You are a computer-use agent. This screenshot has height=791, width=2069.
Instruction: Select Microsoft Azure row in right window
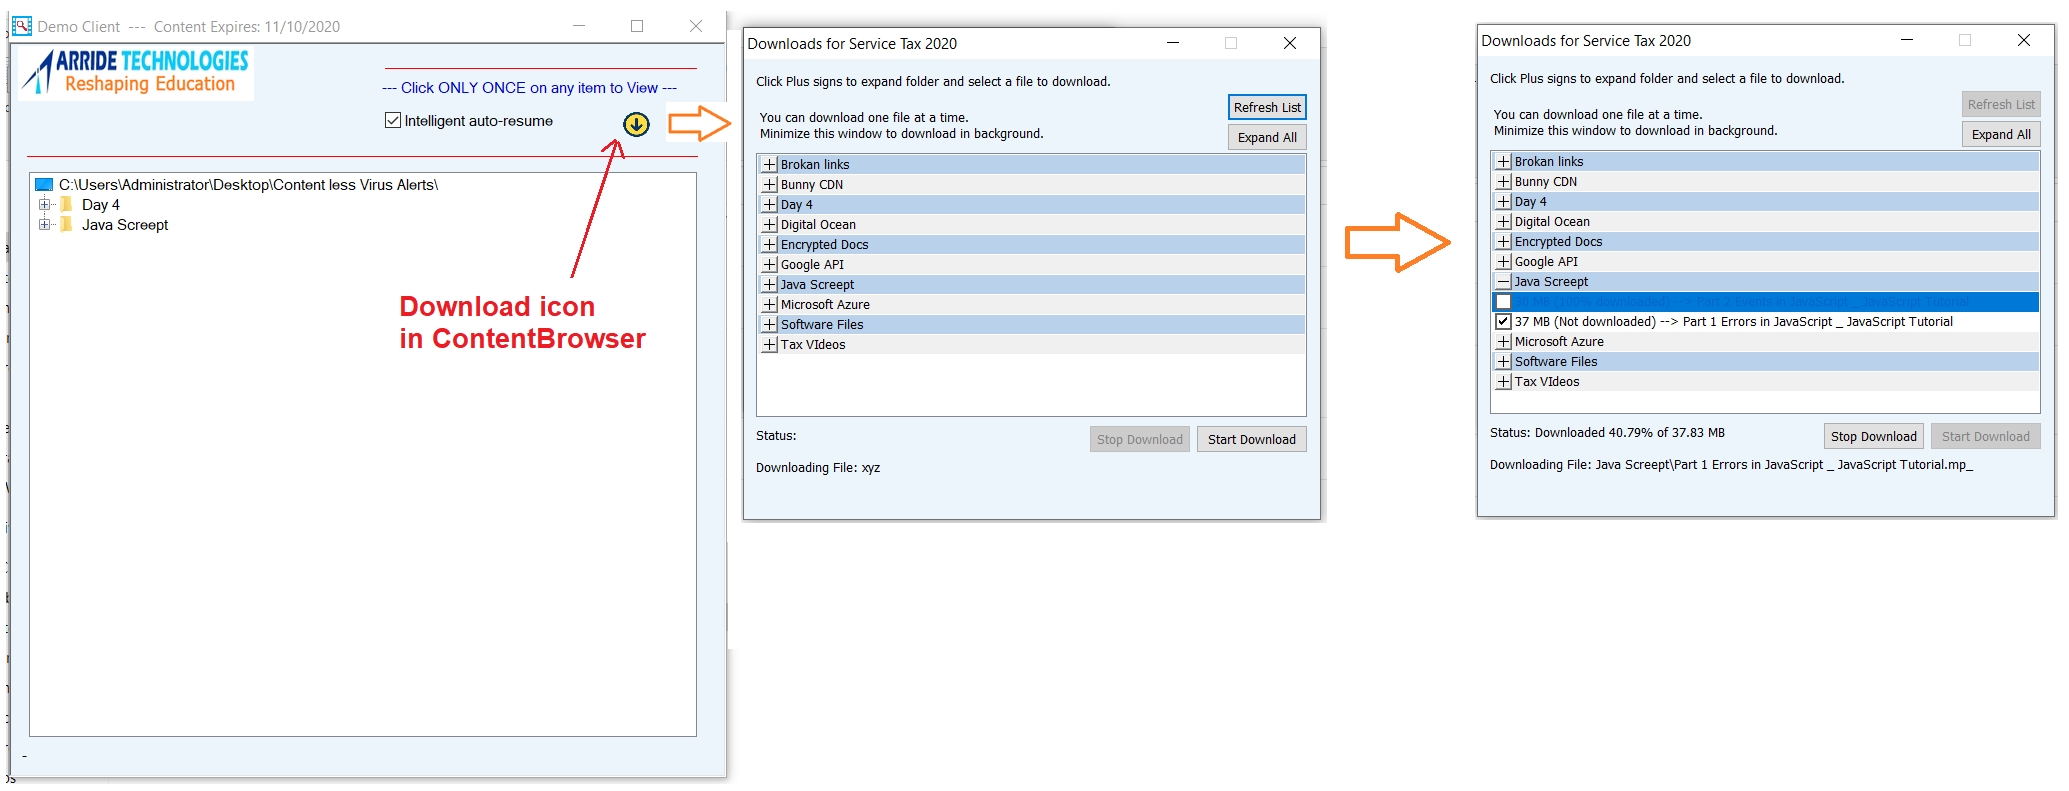1558,342
